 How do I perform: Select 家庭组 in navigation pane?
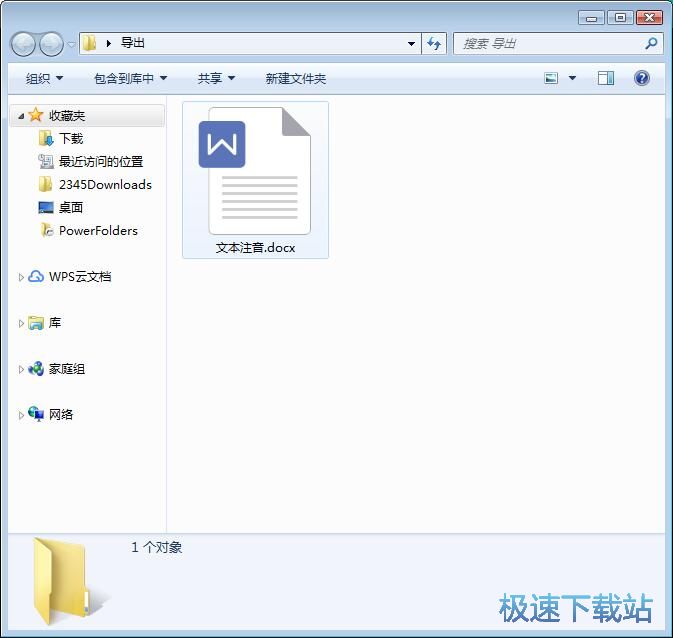[x=67, y=369]
